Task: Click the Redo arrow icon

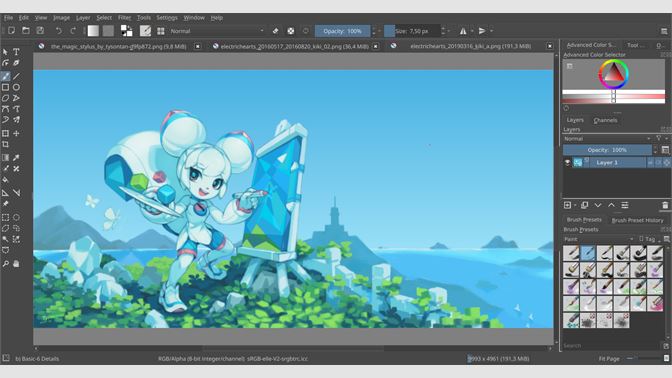Action: 73,30
